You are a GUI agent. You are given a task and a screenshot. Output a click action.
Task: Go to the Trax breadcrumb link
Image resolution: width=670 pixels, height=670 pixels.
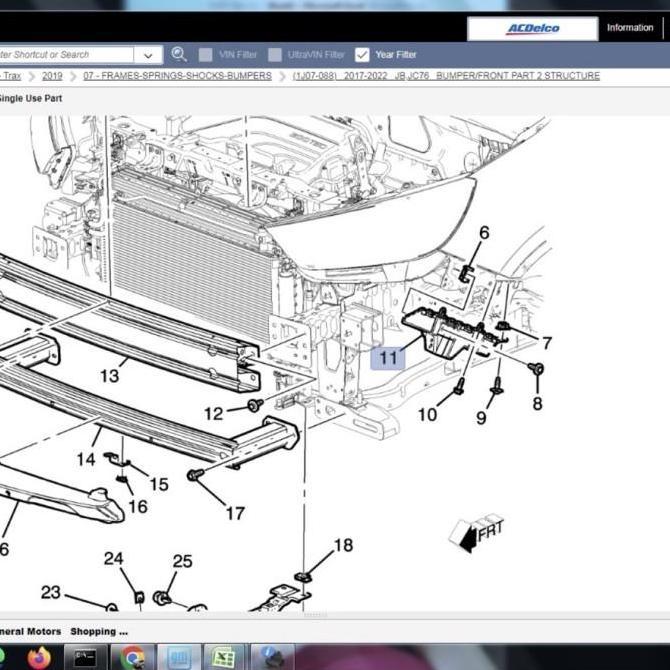[x=11, y=76]
